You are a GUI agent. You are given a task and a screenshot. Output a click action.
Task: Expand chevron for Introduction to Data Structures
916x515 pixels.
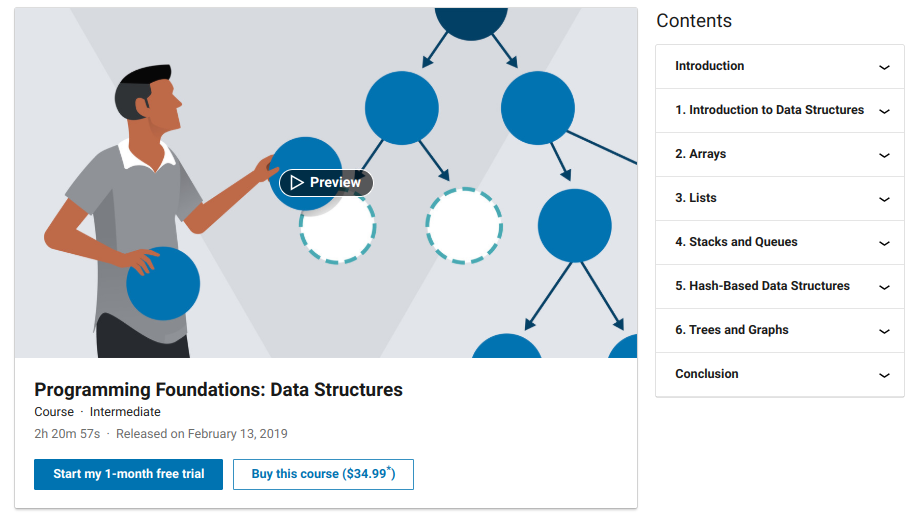884,111
